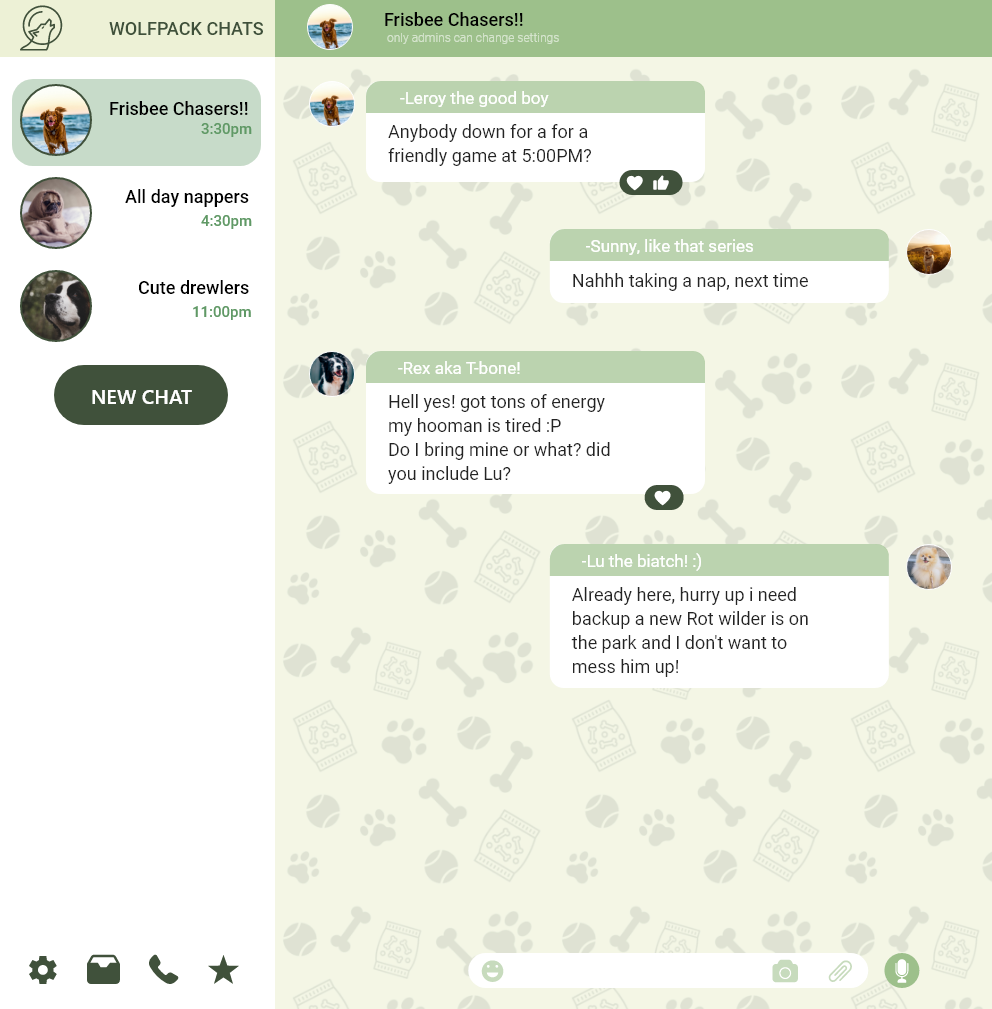Click Leroy's dog avatar beside his message
Viewport: 992px width, 1009px height.
[x=332, y=104]
